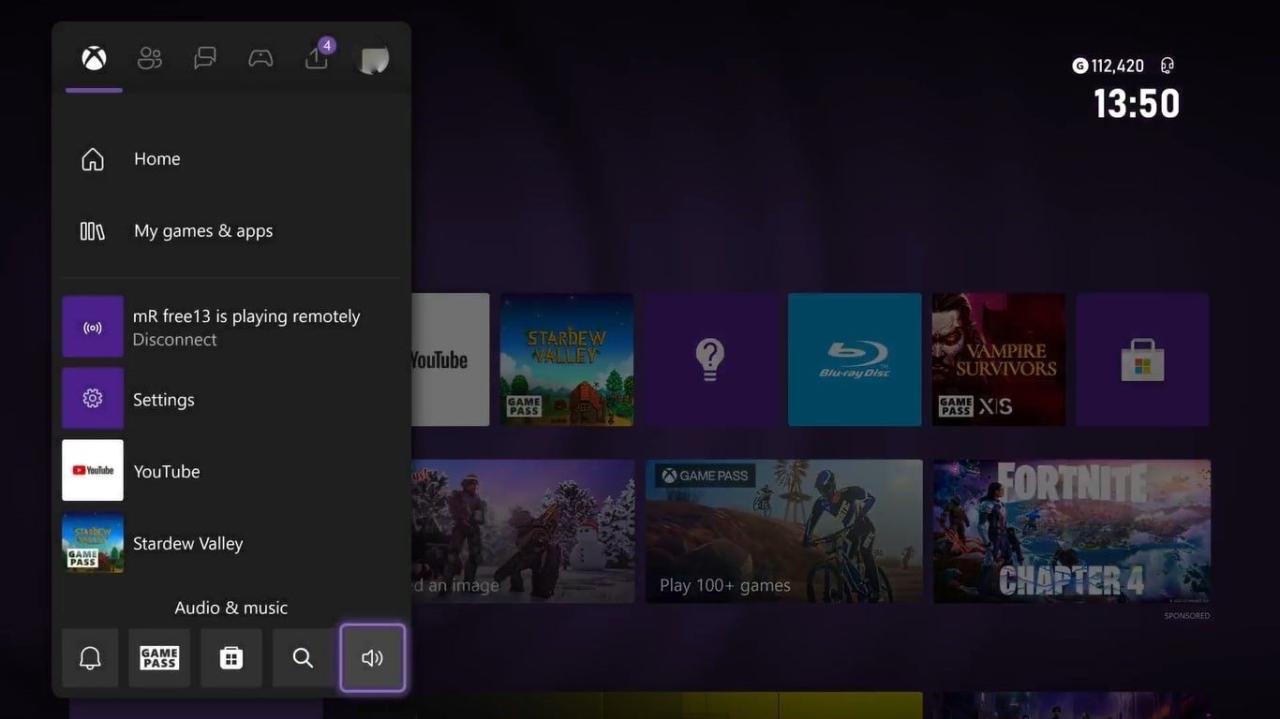
Task: Open the Blu-ray Disc tile
Action: click(x=855, y=360)
